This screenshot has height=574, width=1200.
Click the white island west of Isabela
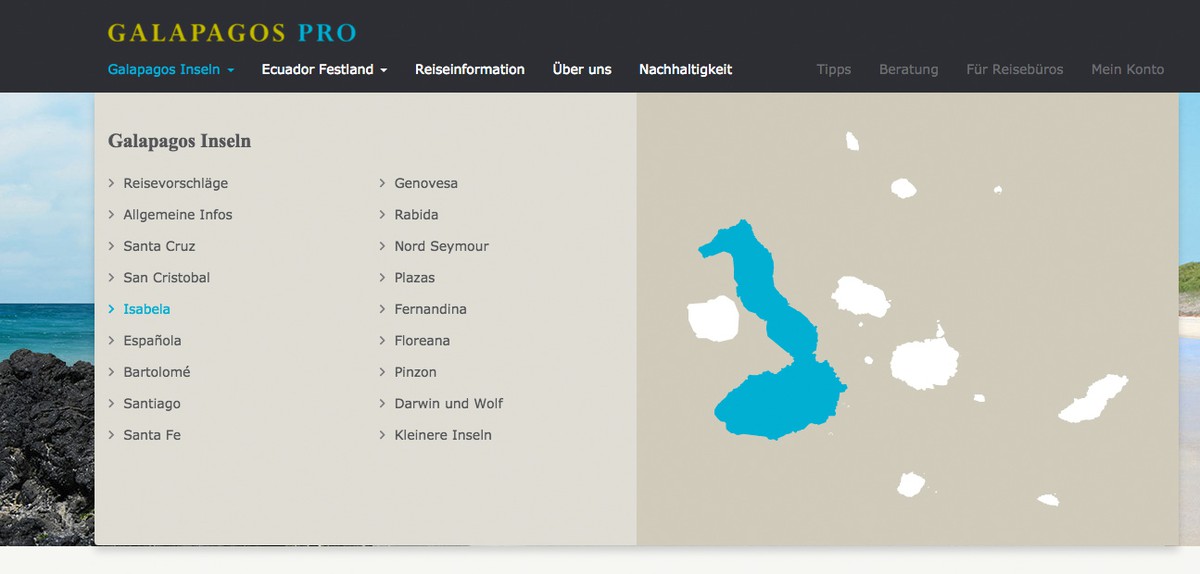click(712, 319)
